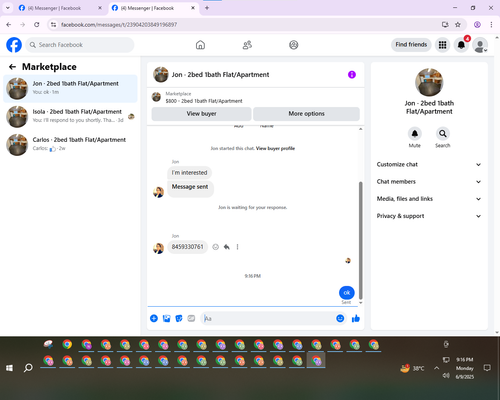Open Chrome's three-dot menu

[x=491, y=24]
